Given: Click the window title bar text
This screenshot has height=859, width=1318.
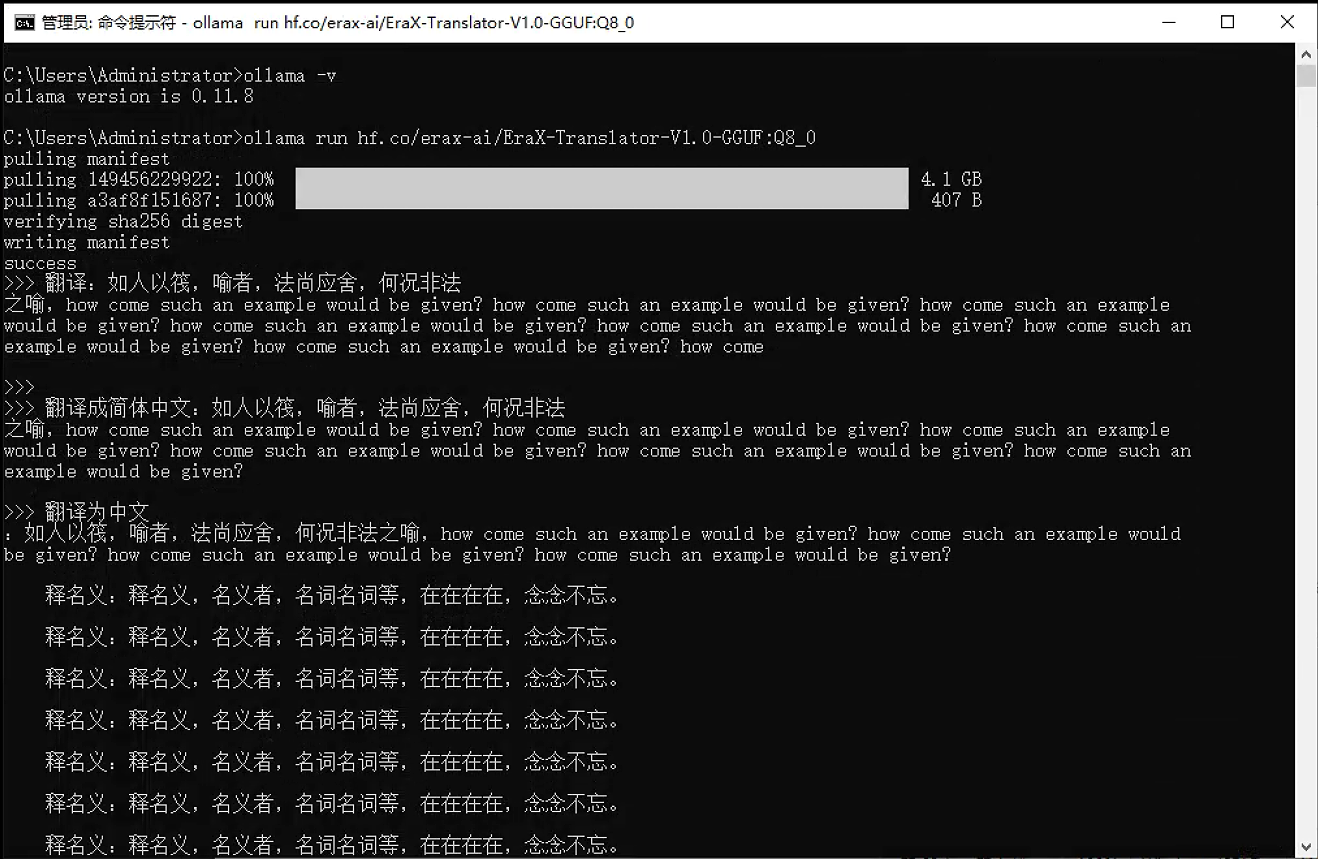Looking at the screenshot, I should (338, 22).
